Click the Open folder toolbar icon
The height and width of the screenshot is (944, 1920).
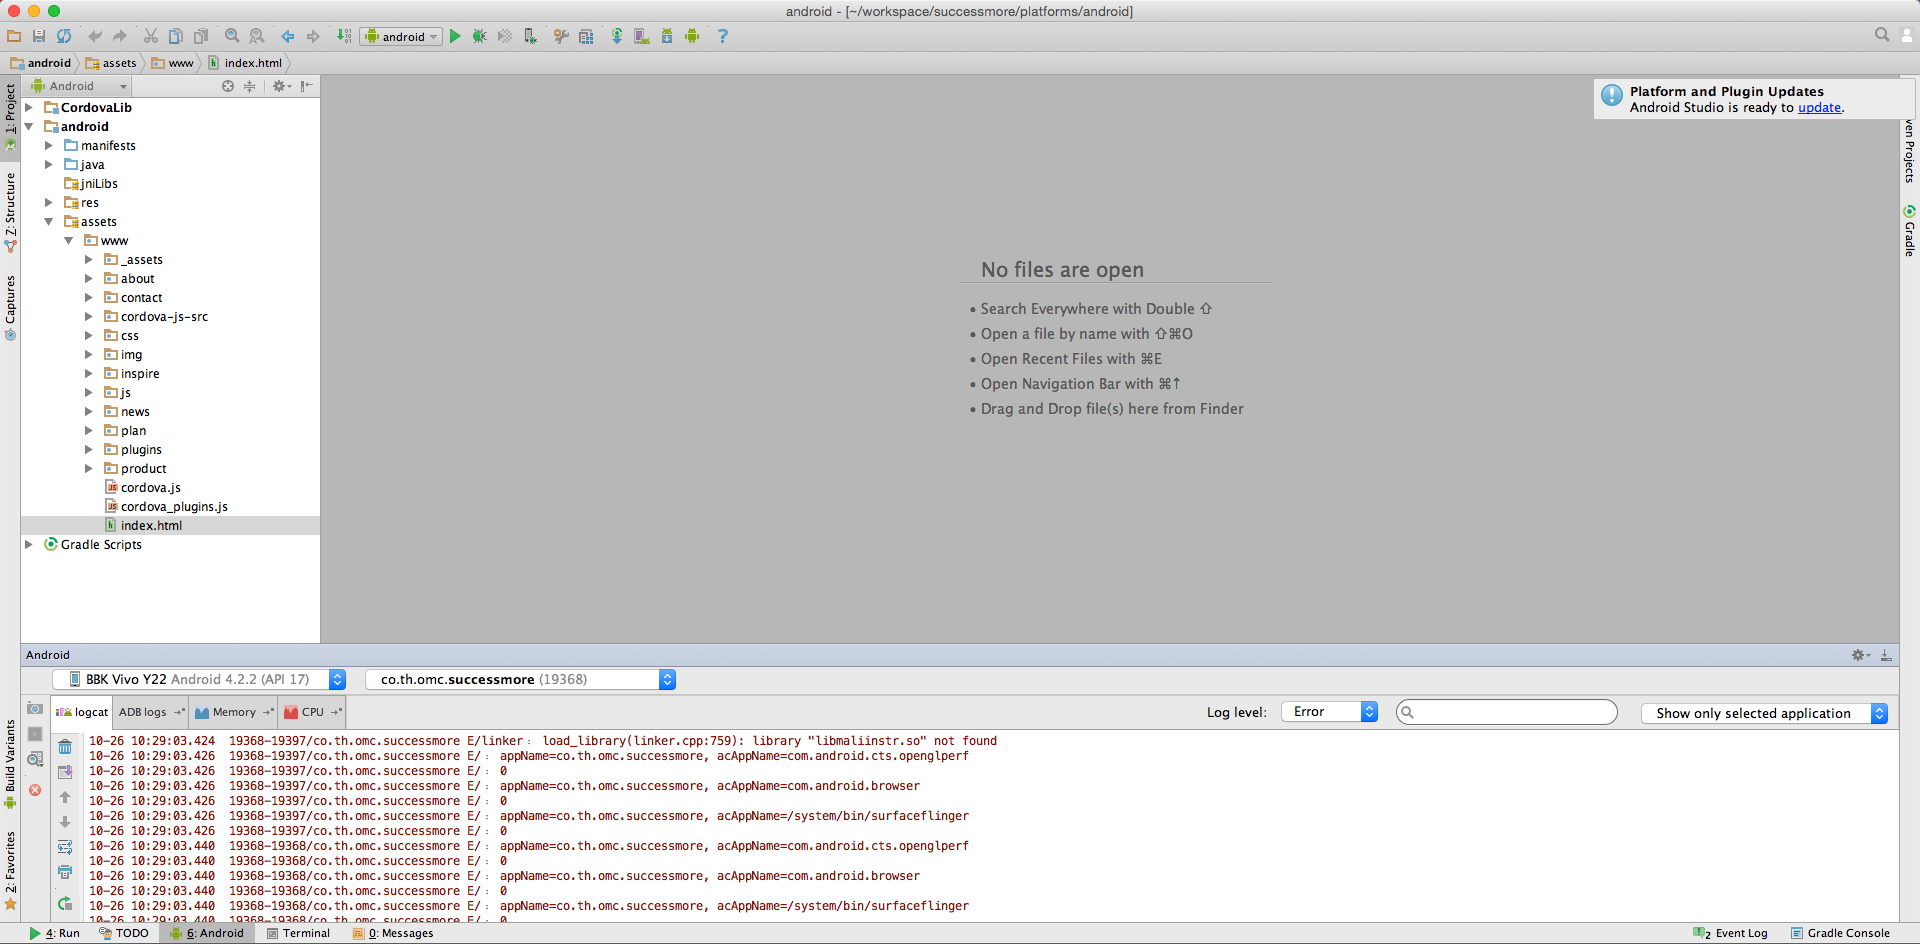[x=14, y=36]
